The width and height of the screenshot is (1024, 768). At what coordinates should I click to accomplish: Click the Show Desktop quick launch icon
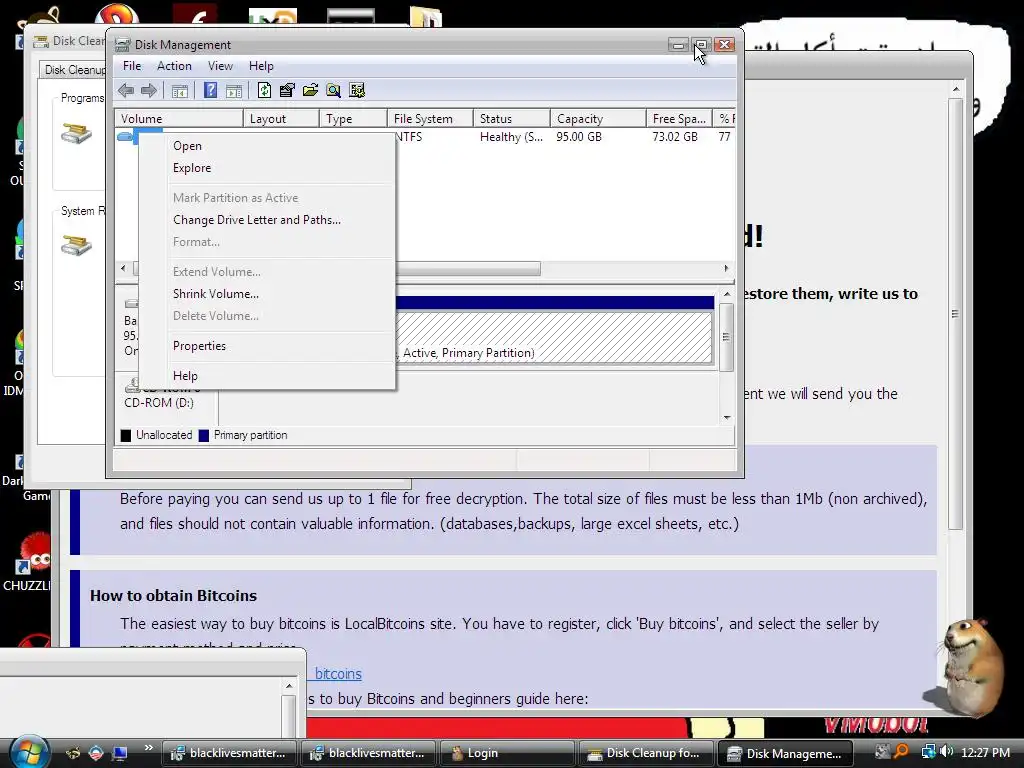[x=120, y=753]
